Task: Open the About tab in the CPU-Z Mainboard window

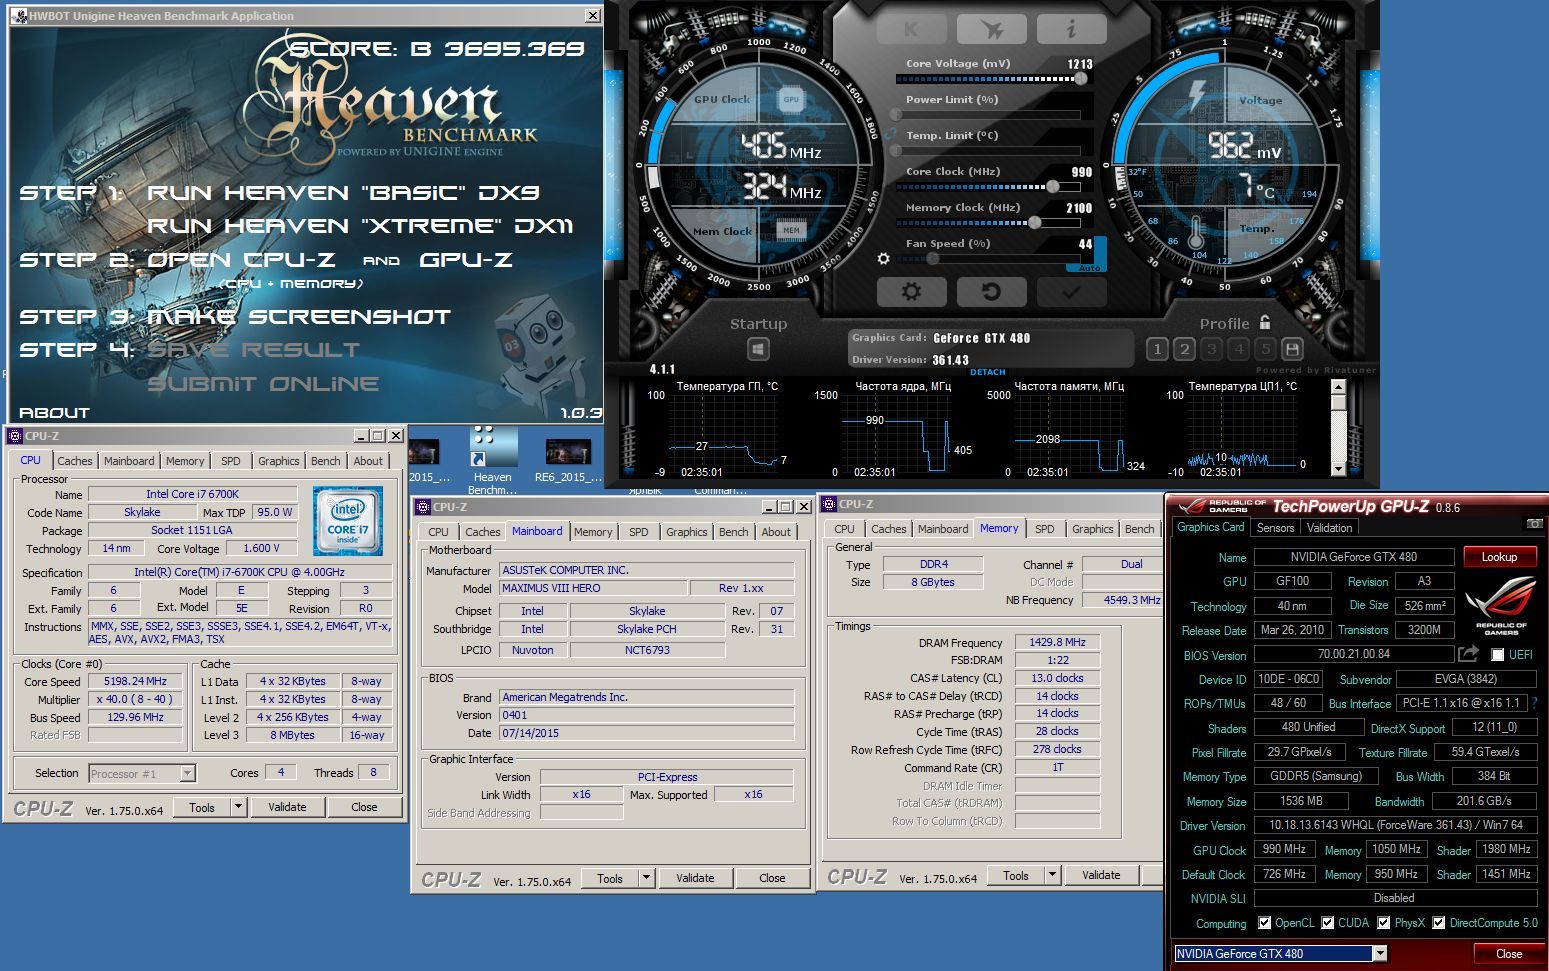Action: click(x=776, y=532)
